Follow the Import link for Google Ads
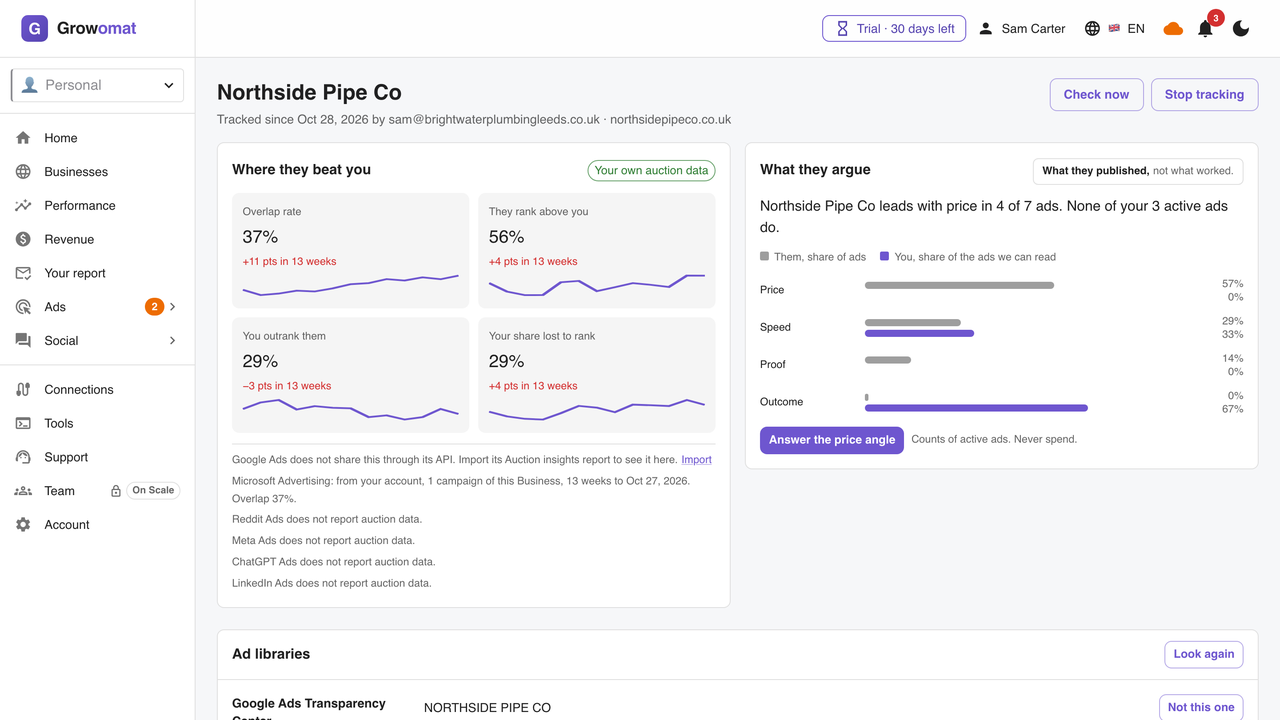This screenshot has width=1280, height=720. click(x=696, y=459)
